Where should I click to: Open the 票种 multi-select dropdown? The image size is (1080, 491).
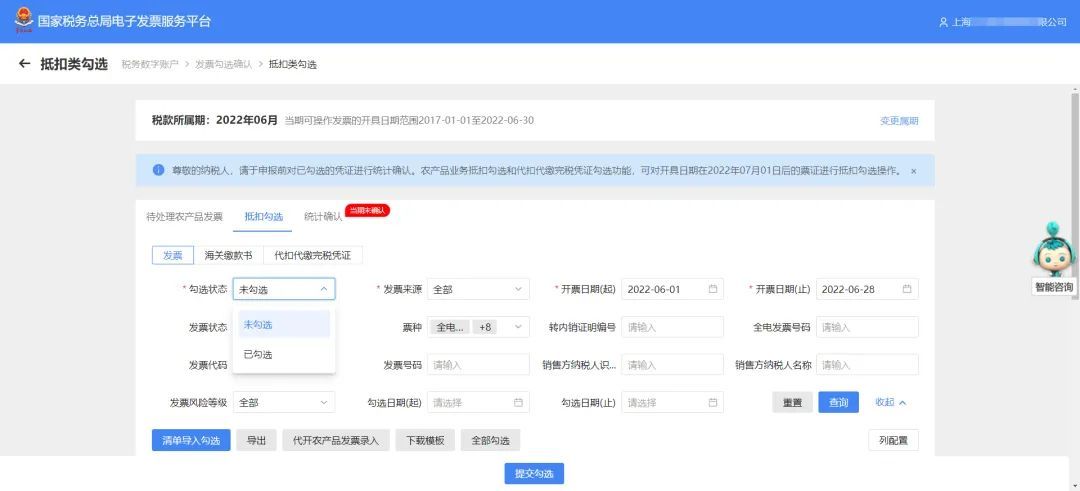point(478,327)
